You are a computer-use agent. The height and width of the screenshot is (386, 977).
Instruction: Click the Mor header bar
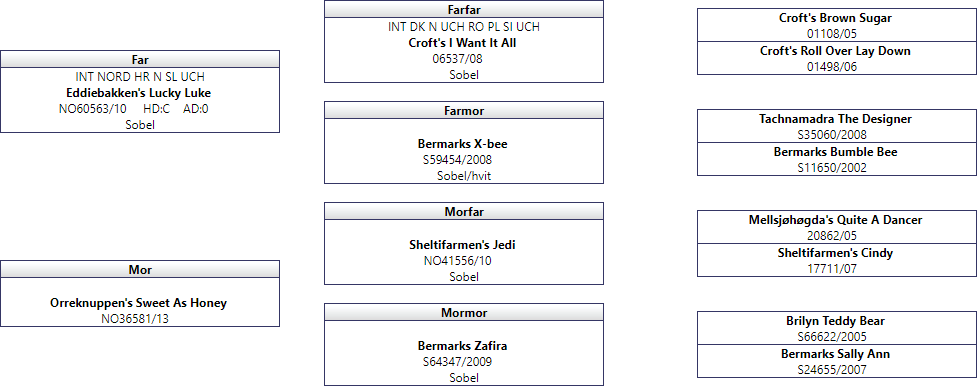pyautogui.click(x=140, y=269)
